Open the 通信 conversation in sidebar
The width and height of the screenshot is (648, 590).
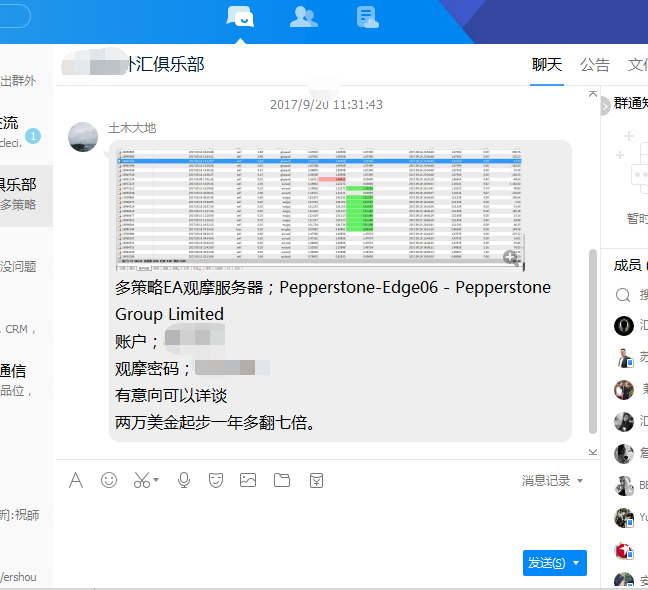[x=26, y=380]
